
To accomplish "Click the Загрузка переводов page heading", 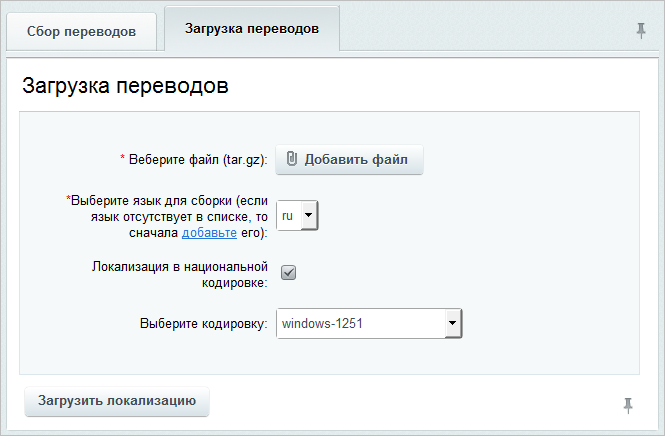I will [x=126, y=85].
